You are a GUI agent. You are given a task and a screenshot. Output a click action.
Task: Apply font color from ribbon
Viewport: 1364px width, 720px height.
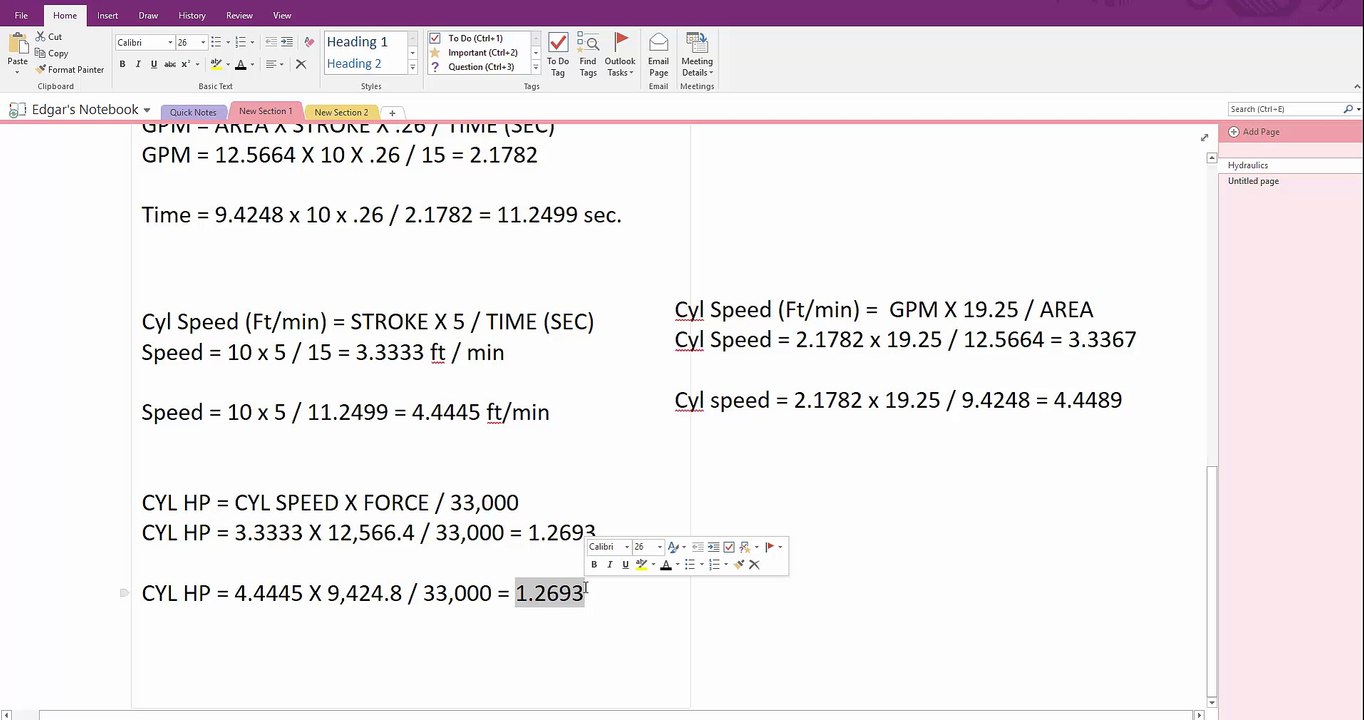coord(241,64)
